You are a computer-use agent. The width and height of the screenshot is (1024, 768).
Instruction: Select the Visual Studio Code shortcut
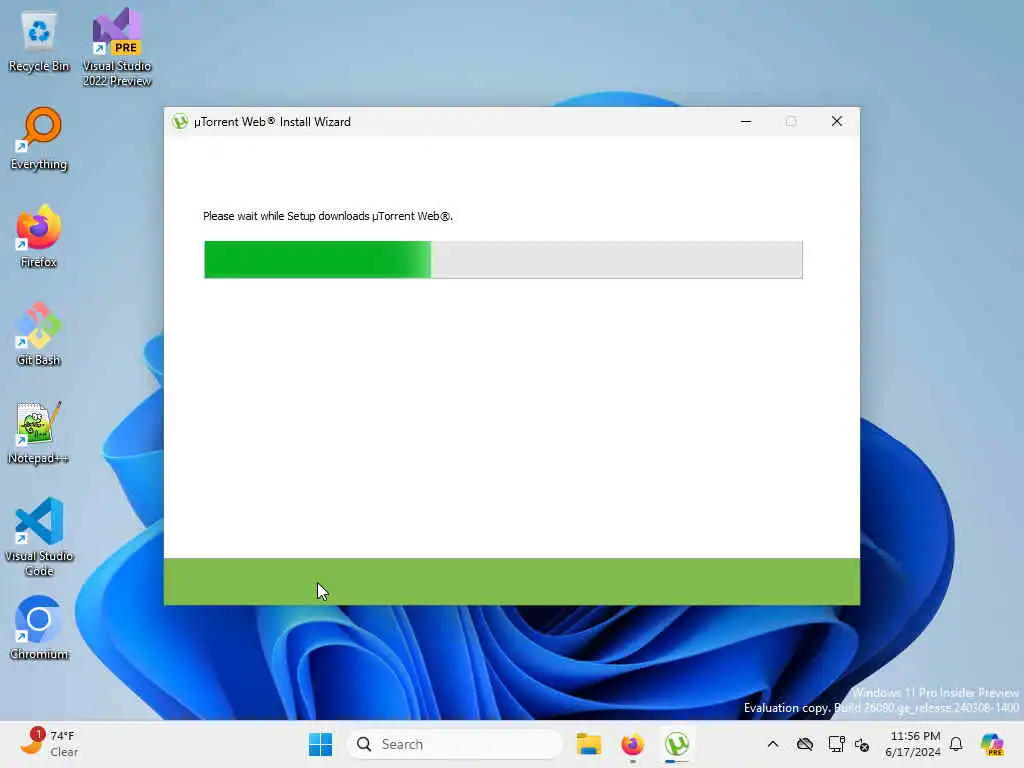(39, 537)
